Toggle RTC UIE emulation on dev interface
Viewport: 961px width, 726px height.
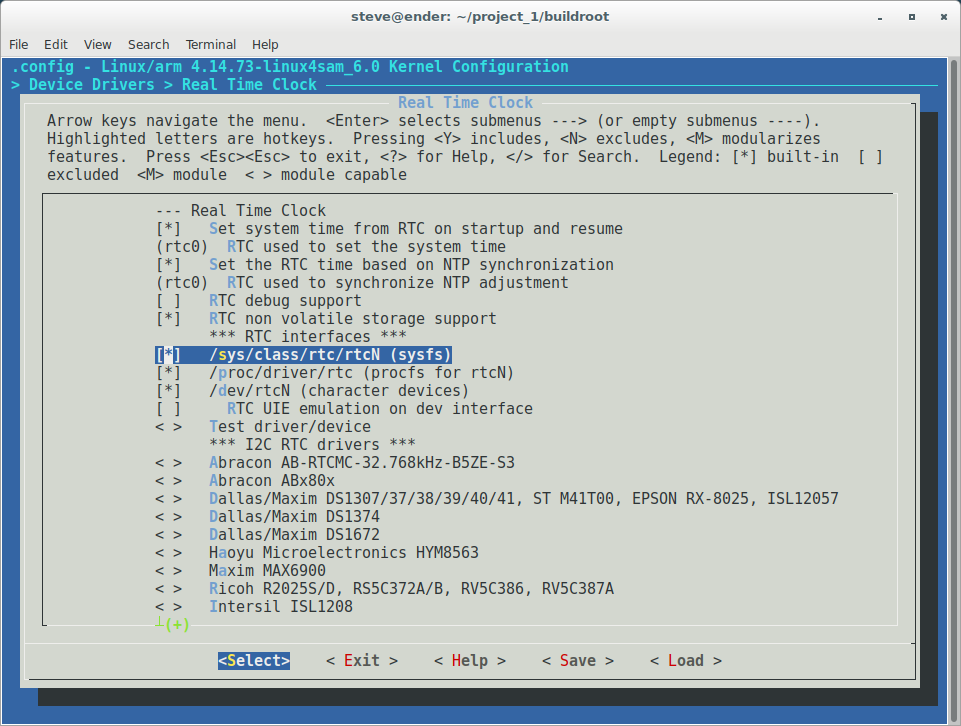(x=169, y=409)
